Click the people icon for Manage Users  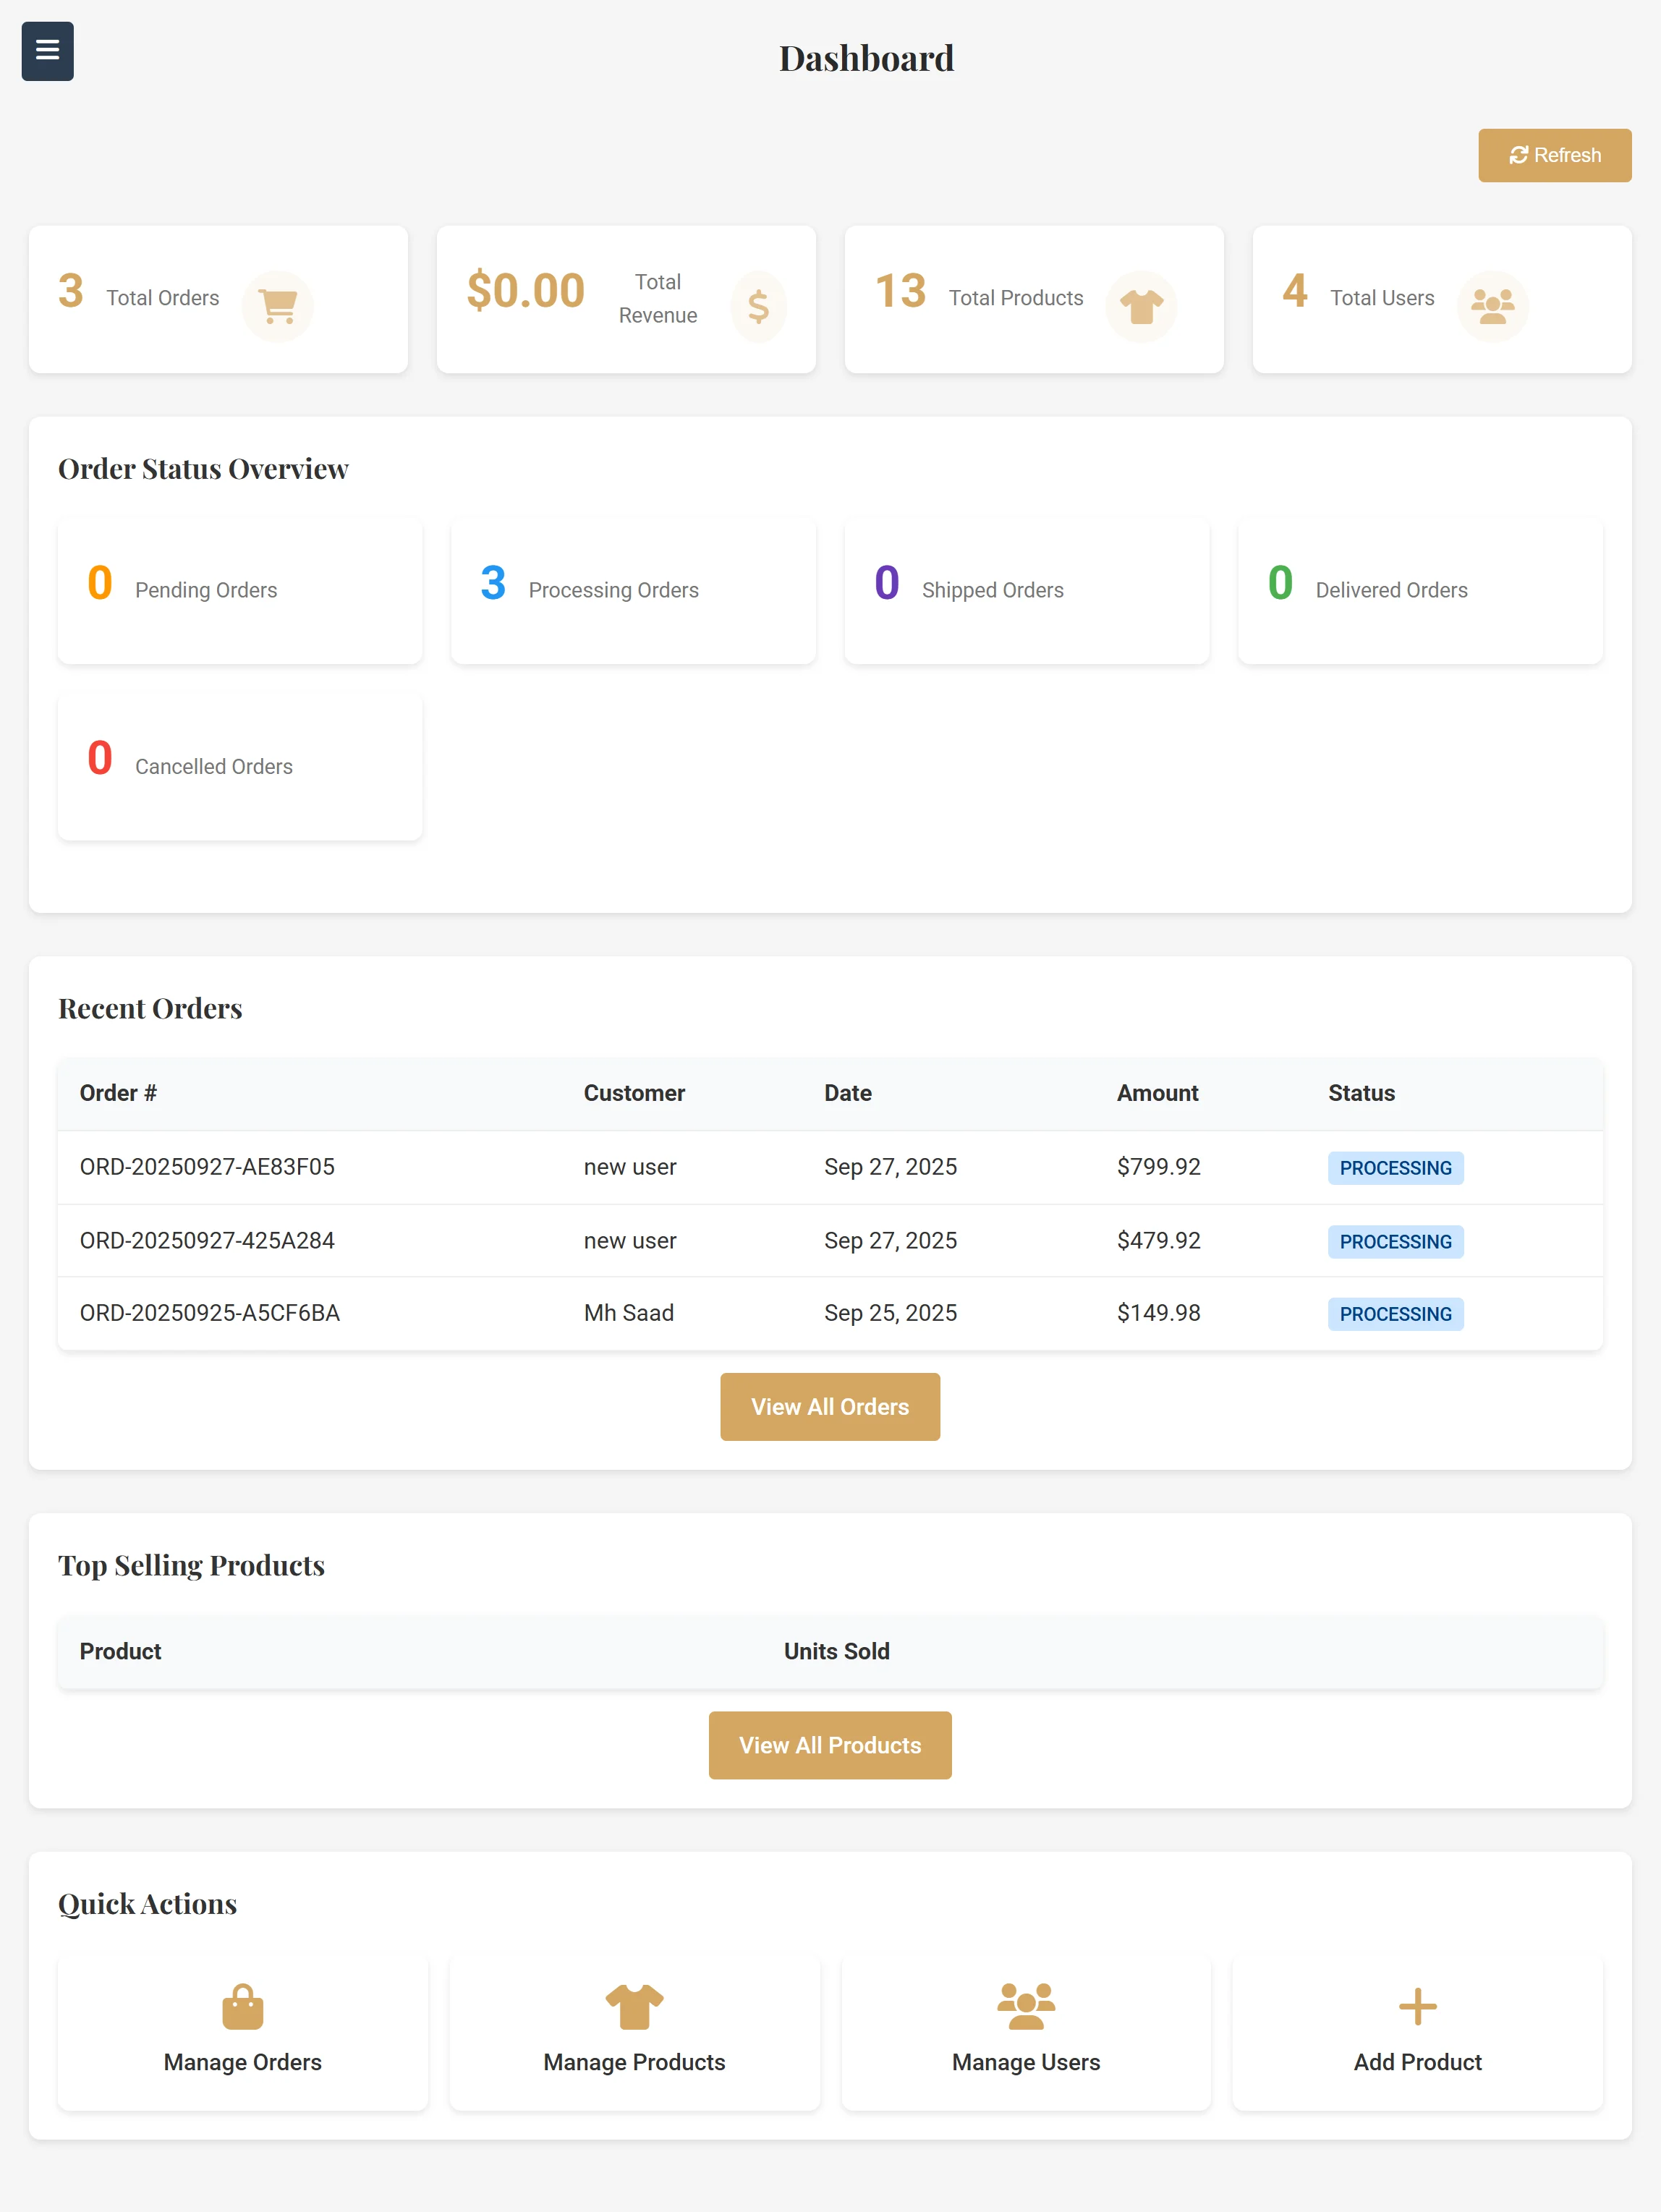click(1026, 2006)
